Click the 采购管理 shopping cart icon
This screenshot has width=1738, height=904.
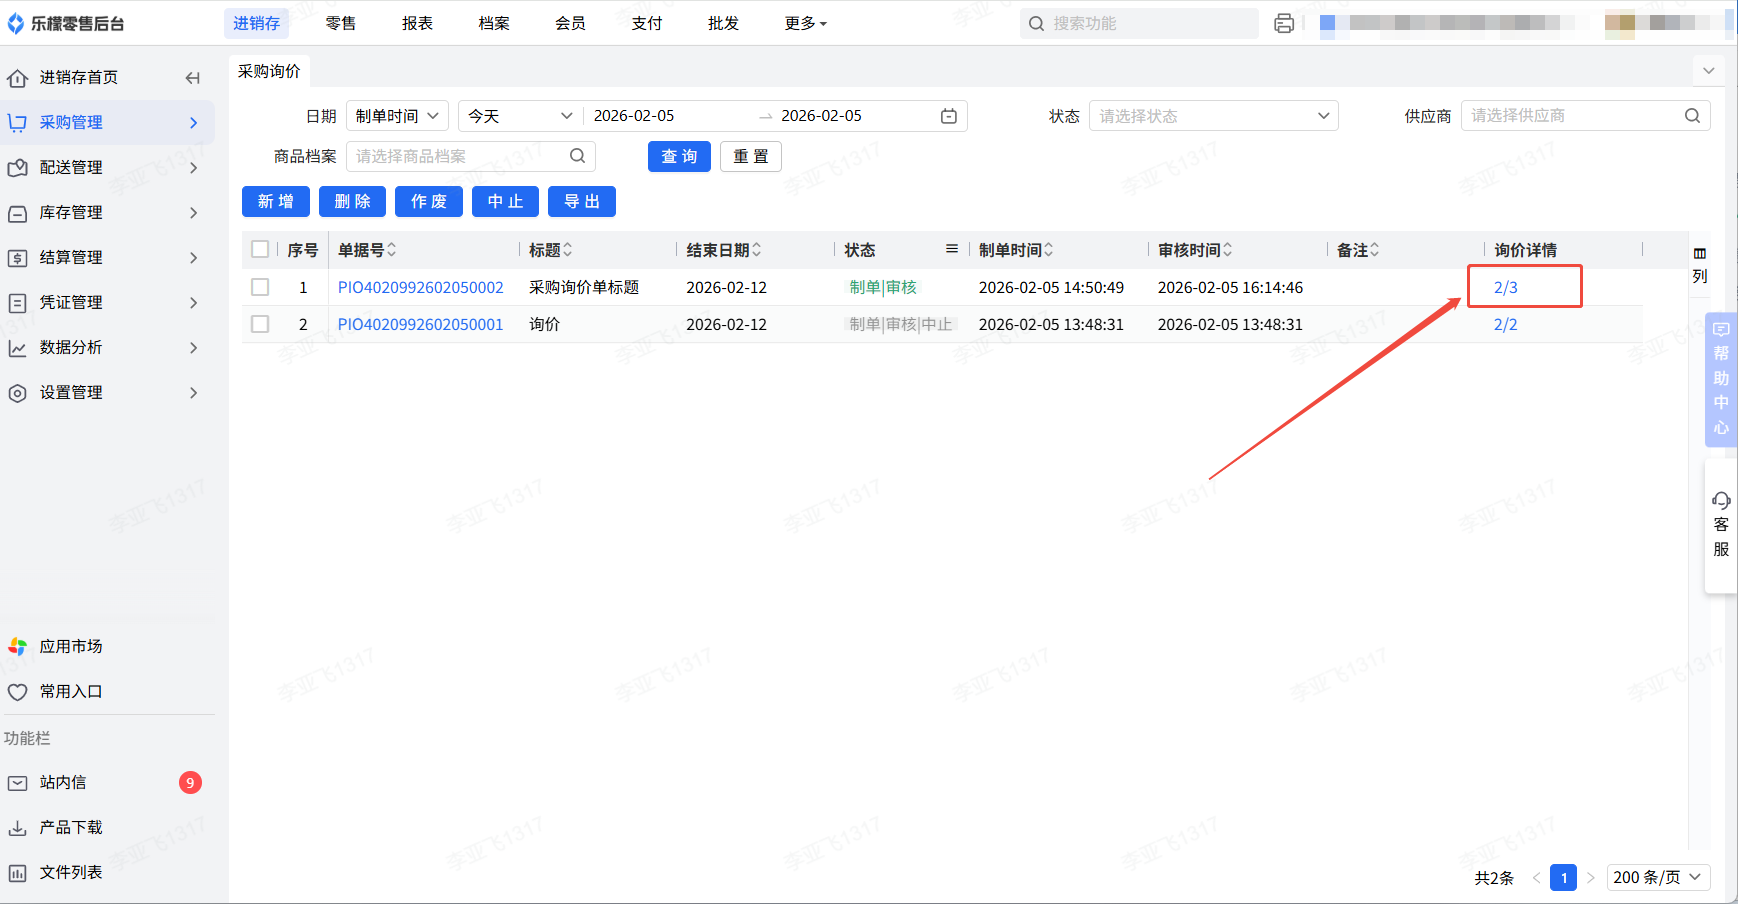click(17, 123)
